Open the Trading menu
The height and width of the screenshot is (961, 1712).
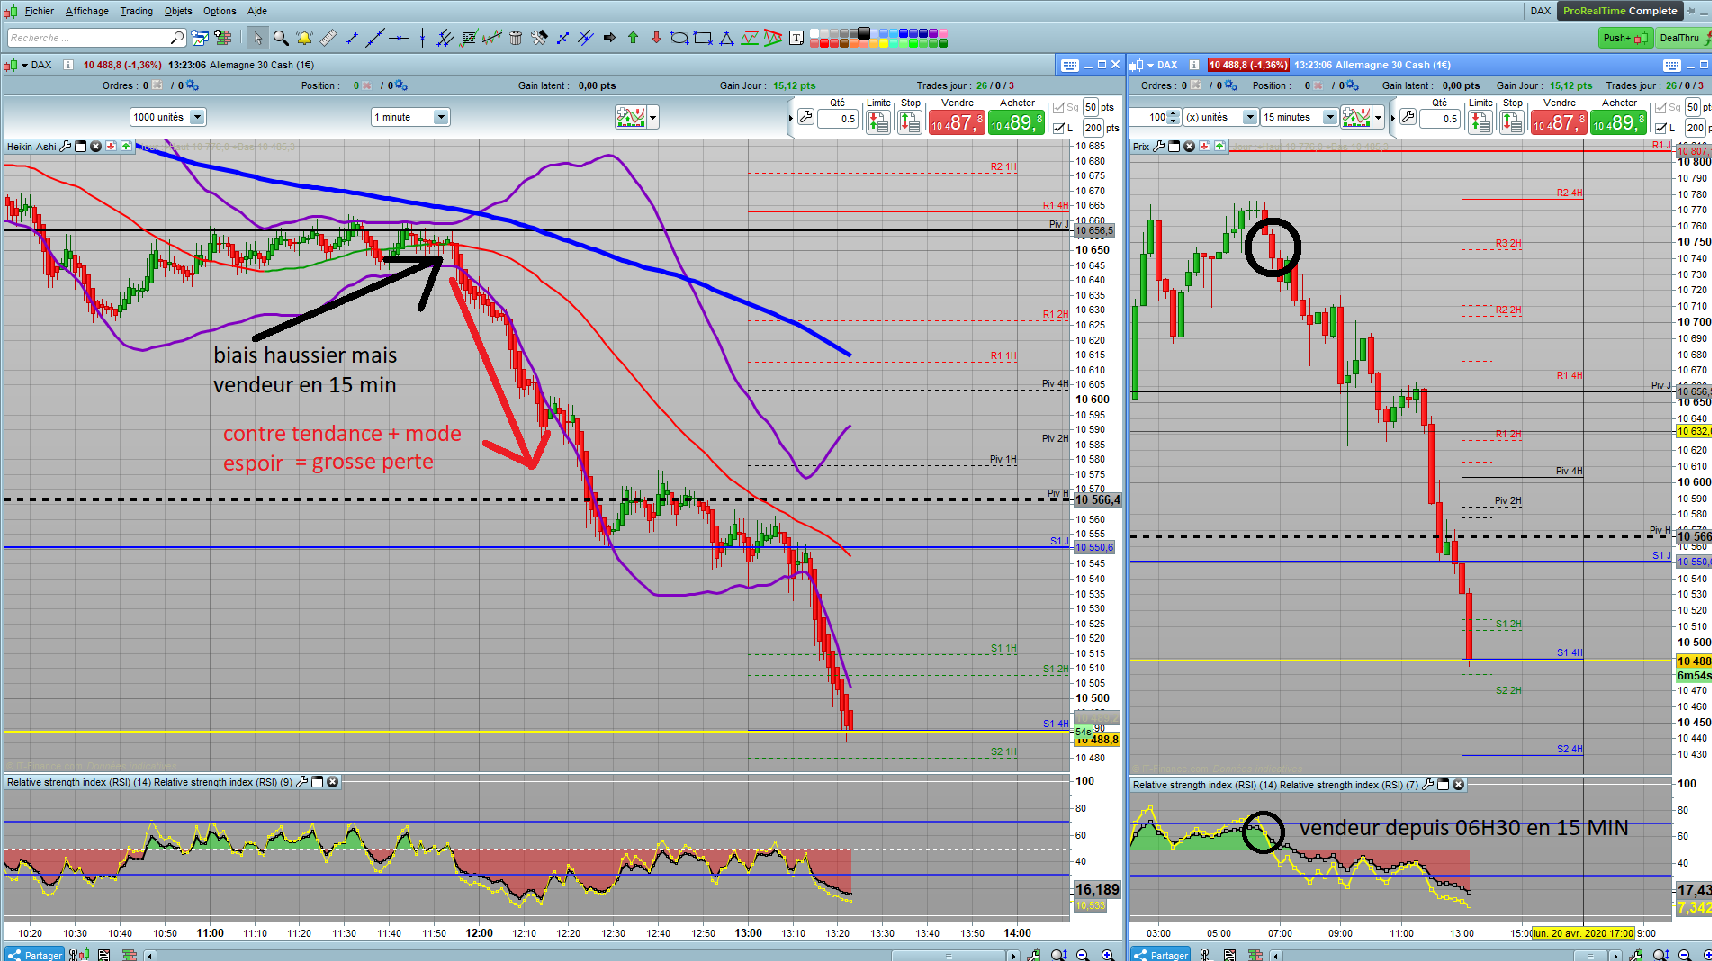point(137,11)
